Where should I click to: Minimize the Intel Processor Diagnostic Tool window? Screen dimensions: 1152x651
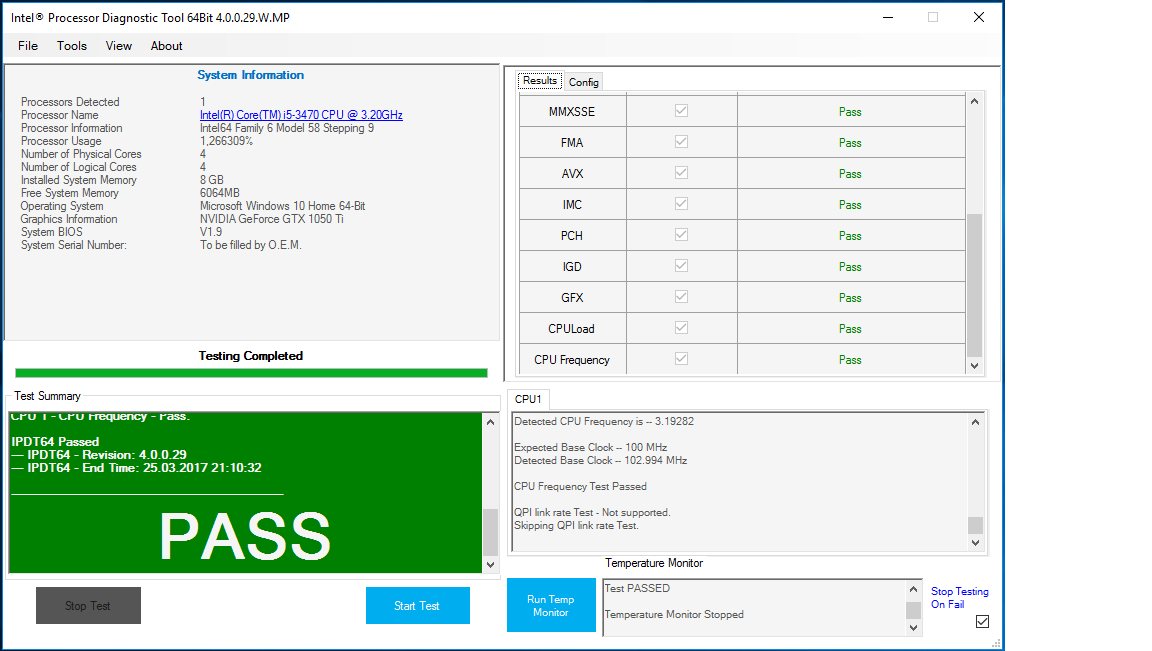coord(888,17)
